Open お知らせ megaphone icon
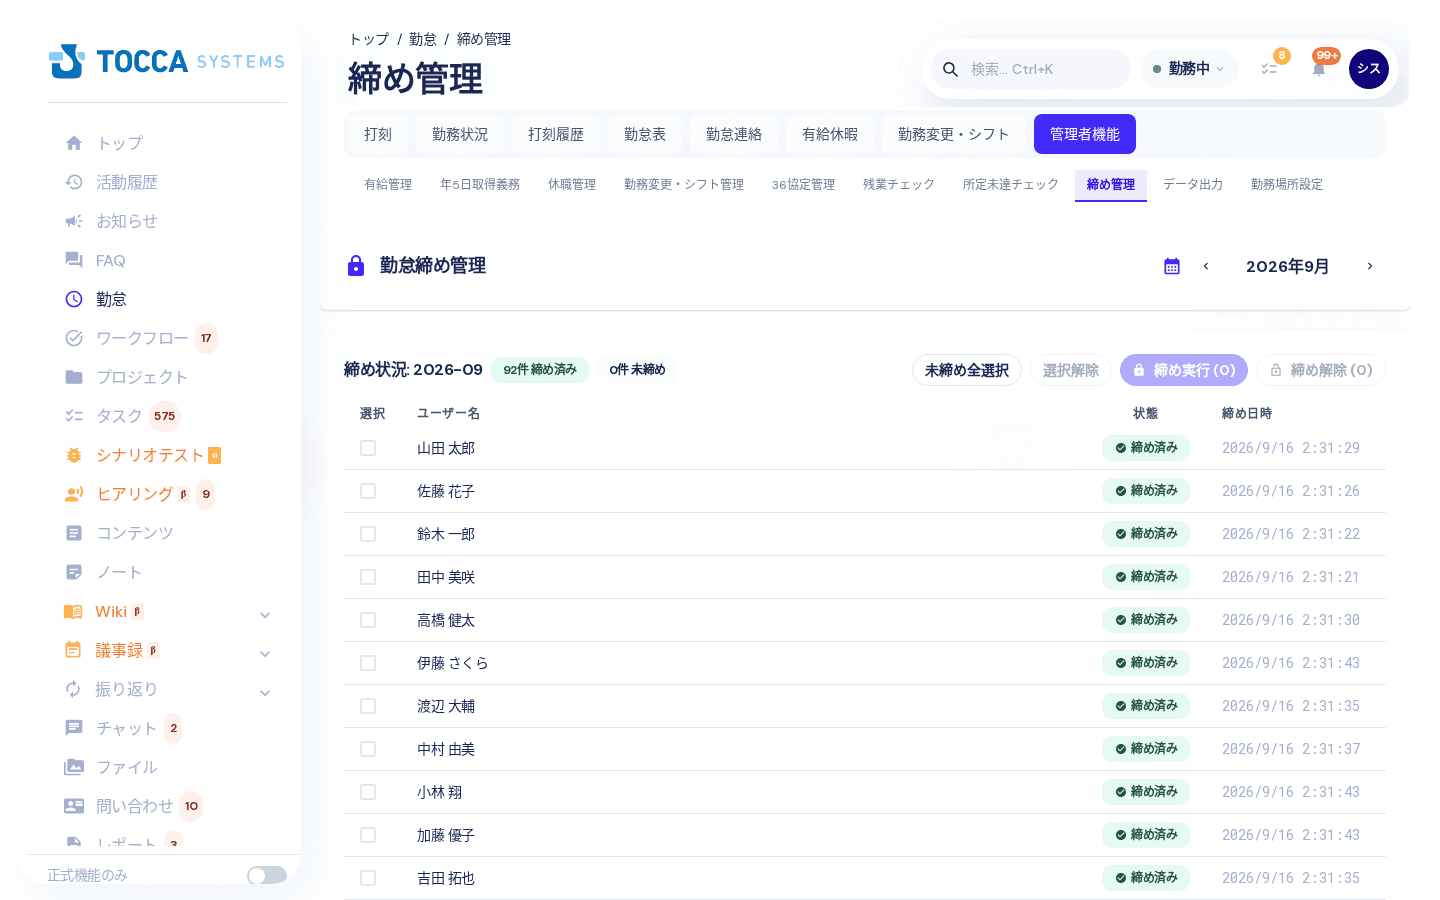The image size is (1440, 900). point(74,221)
